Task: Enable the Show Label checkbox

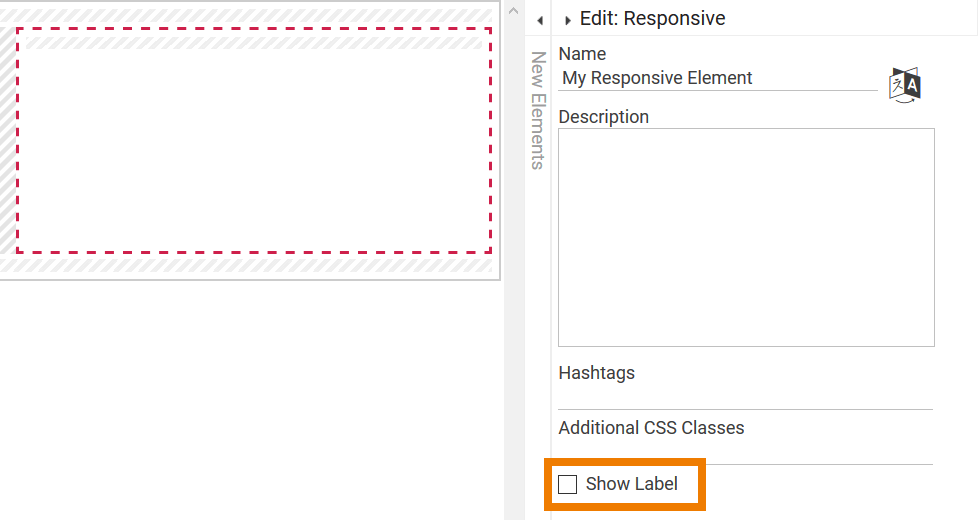Action: (x=568, y=485)
